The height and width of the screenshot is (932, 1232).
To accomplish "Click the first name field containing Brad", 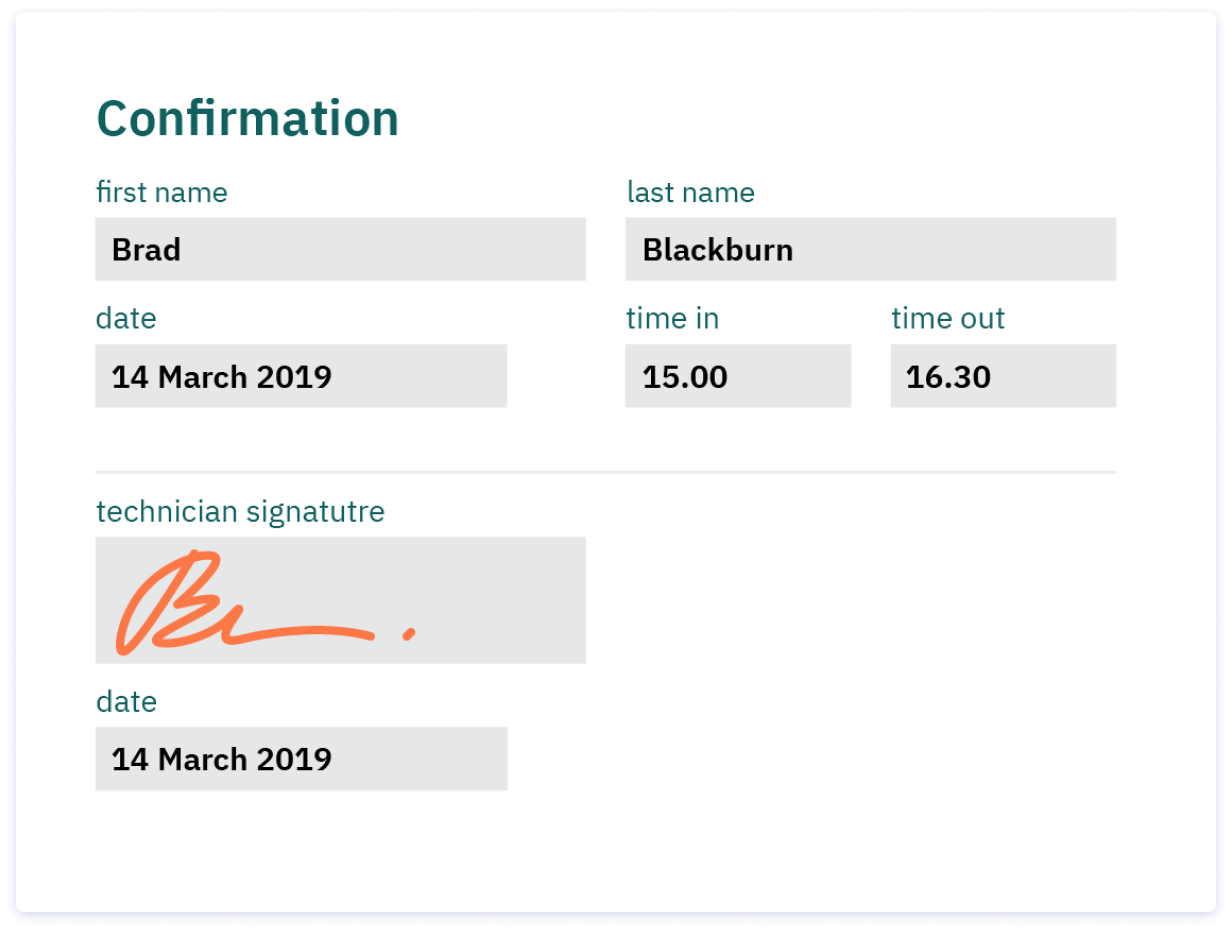I will point(340,249).
